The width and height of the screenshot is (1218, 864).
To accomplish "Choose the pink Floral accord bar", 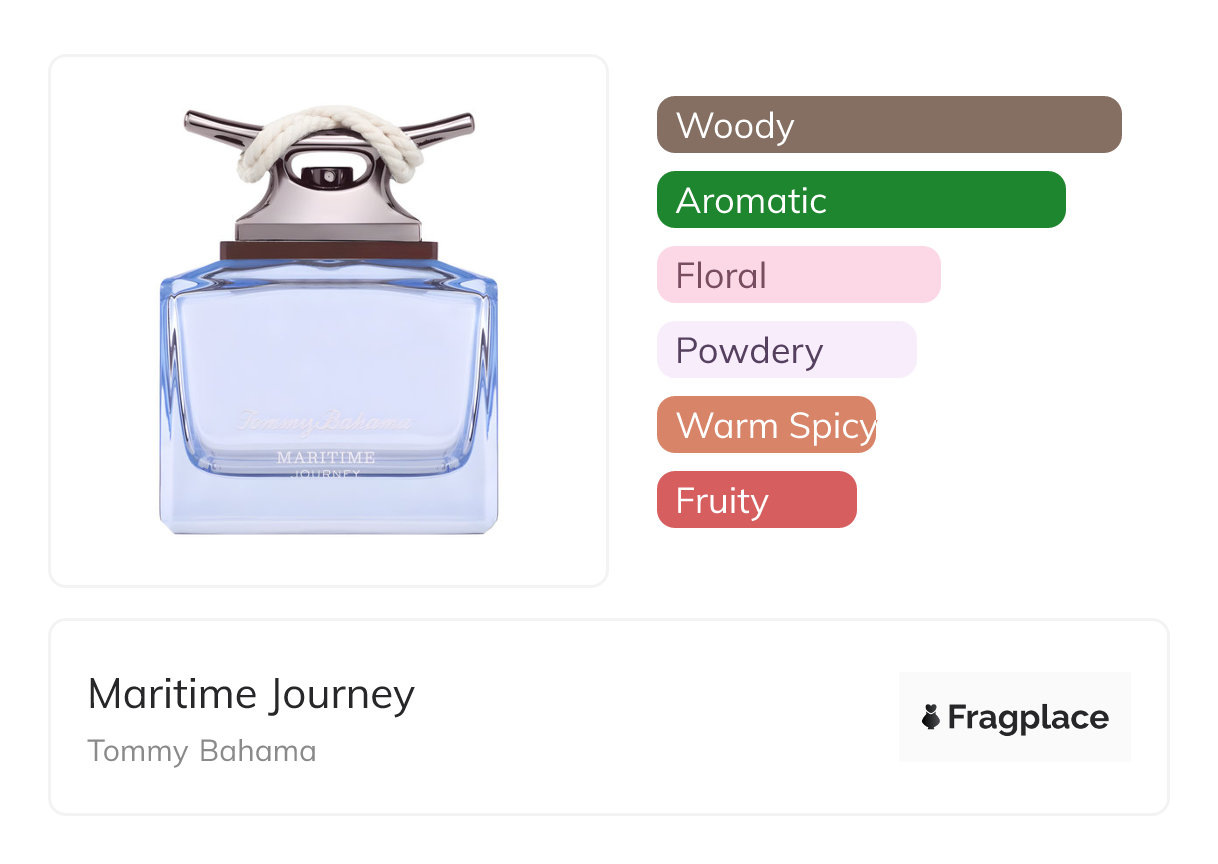I will (798, 275).
